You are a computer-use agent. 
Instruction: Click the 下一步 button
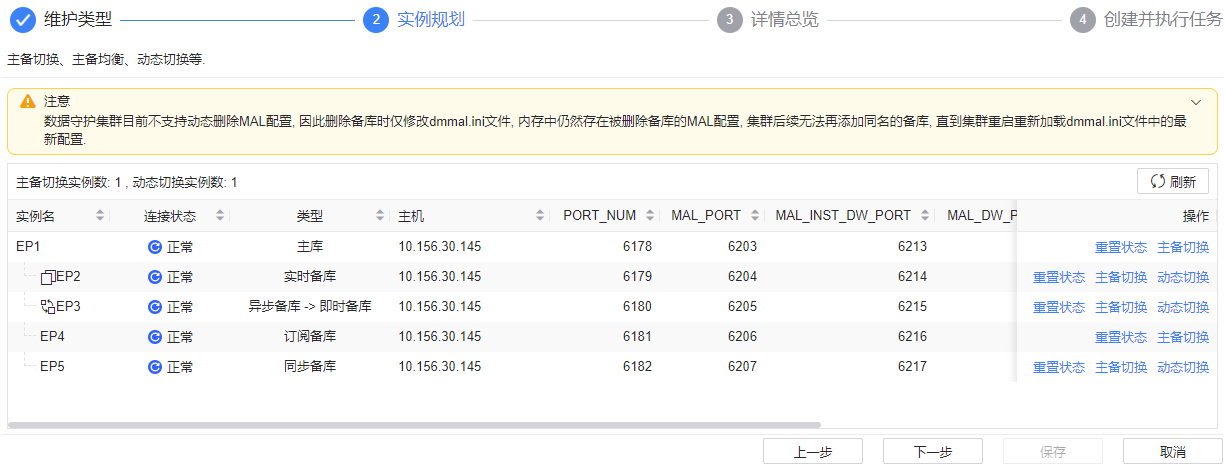(932, 451)
